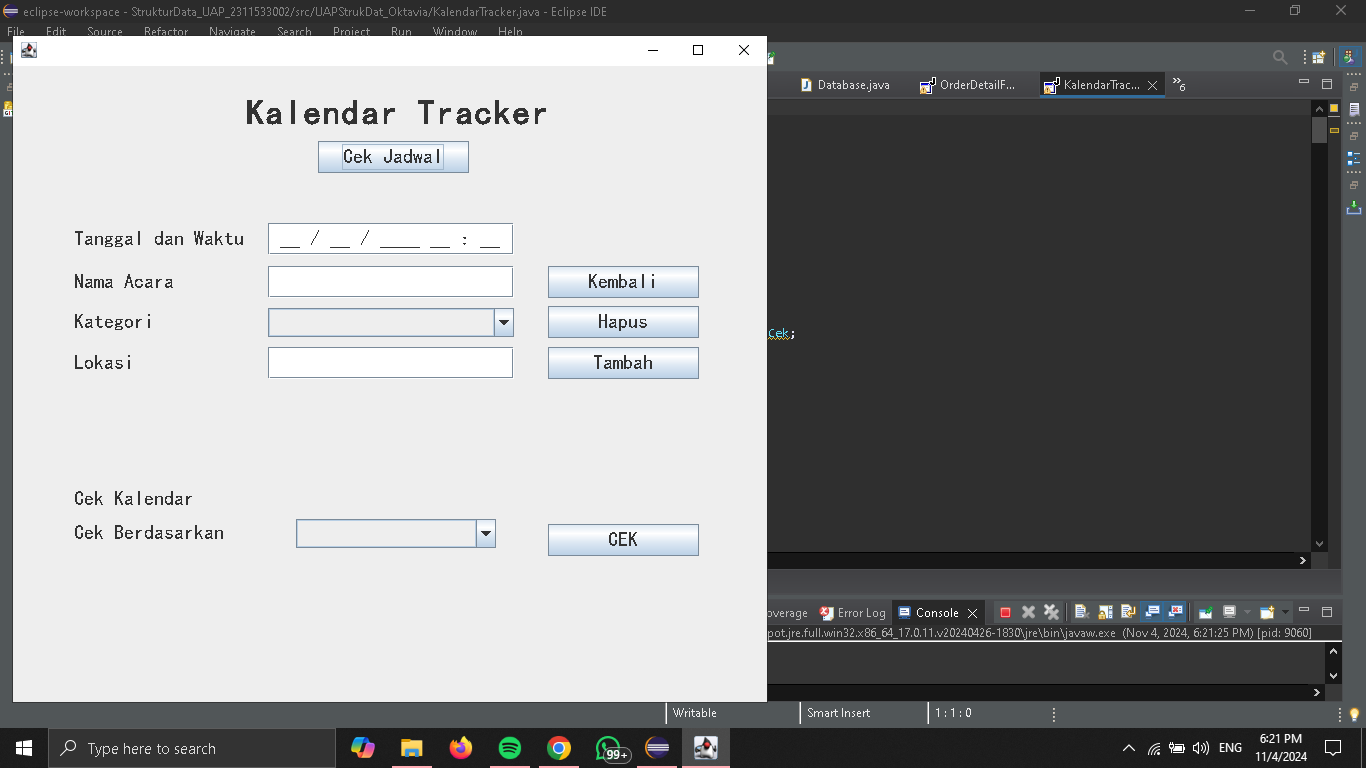This screenshot has width=1366, height=768.
Task: Click the Writable status bar entry
Action: click(x=695, y=713)
